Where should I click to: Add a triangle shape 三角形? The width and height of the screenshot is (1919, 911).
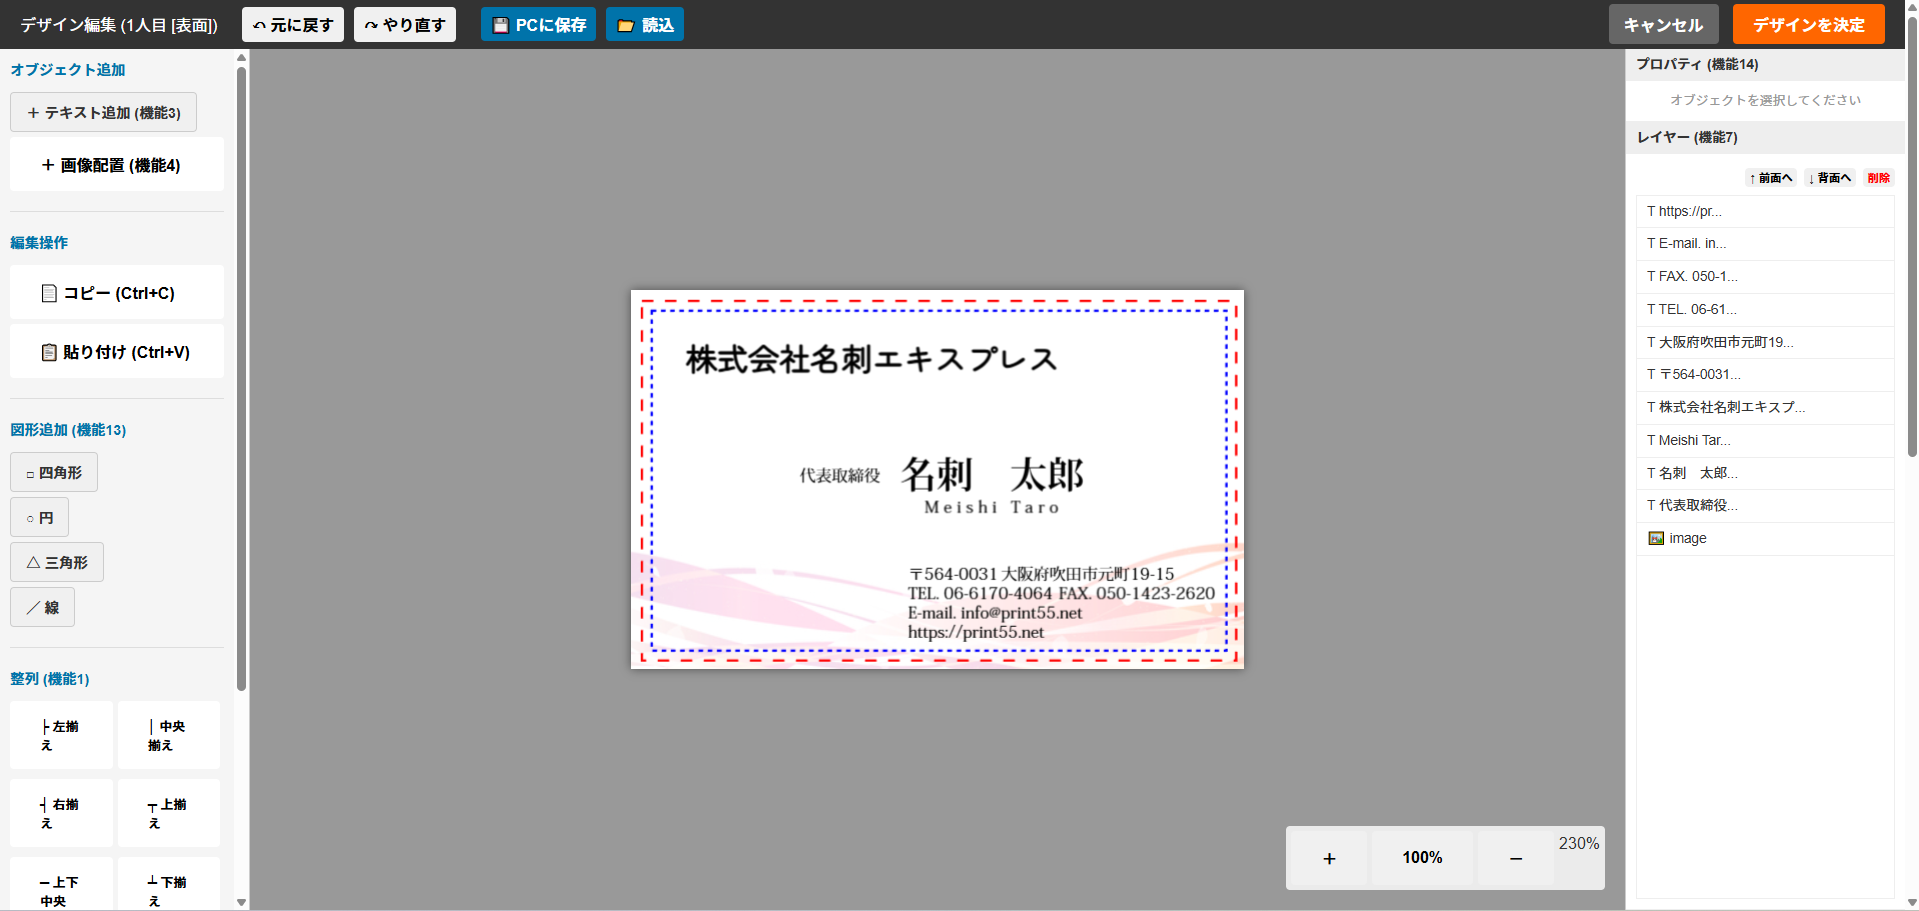57,563
